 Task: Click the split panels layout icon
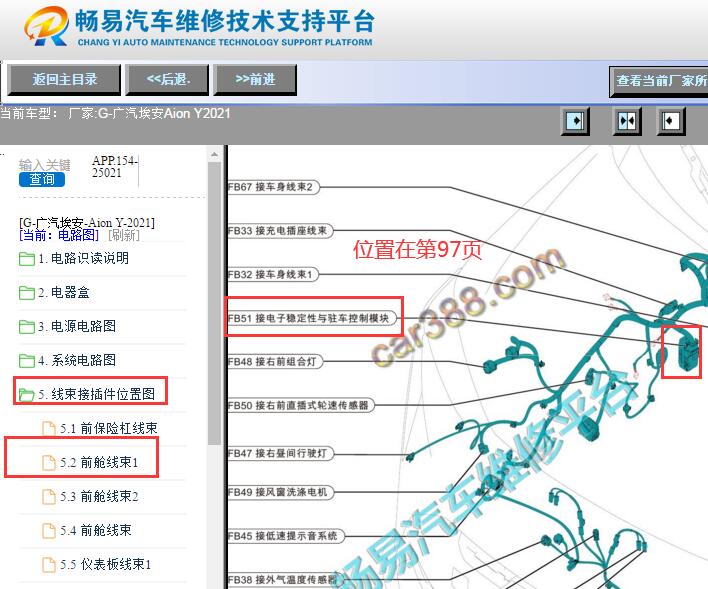pyautogui.click(x=627, y=121)
